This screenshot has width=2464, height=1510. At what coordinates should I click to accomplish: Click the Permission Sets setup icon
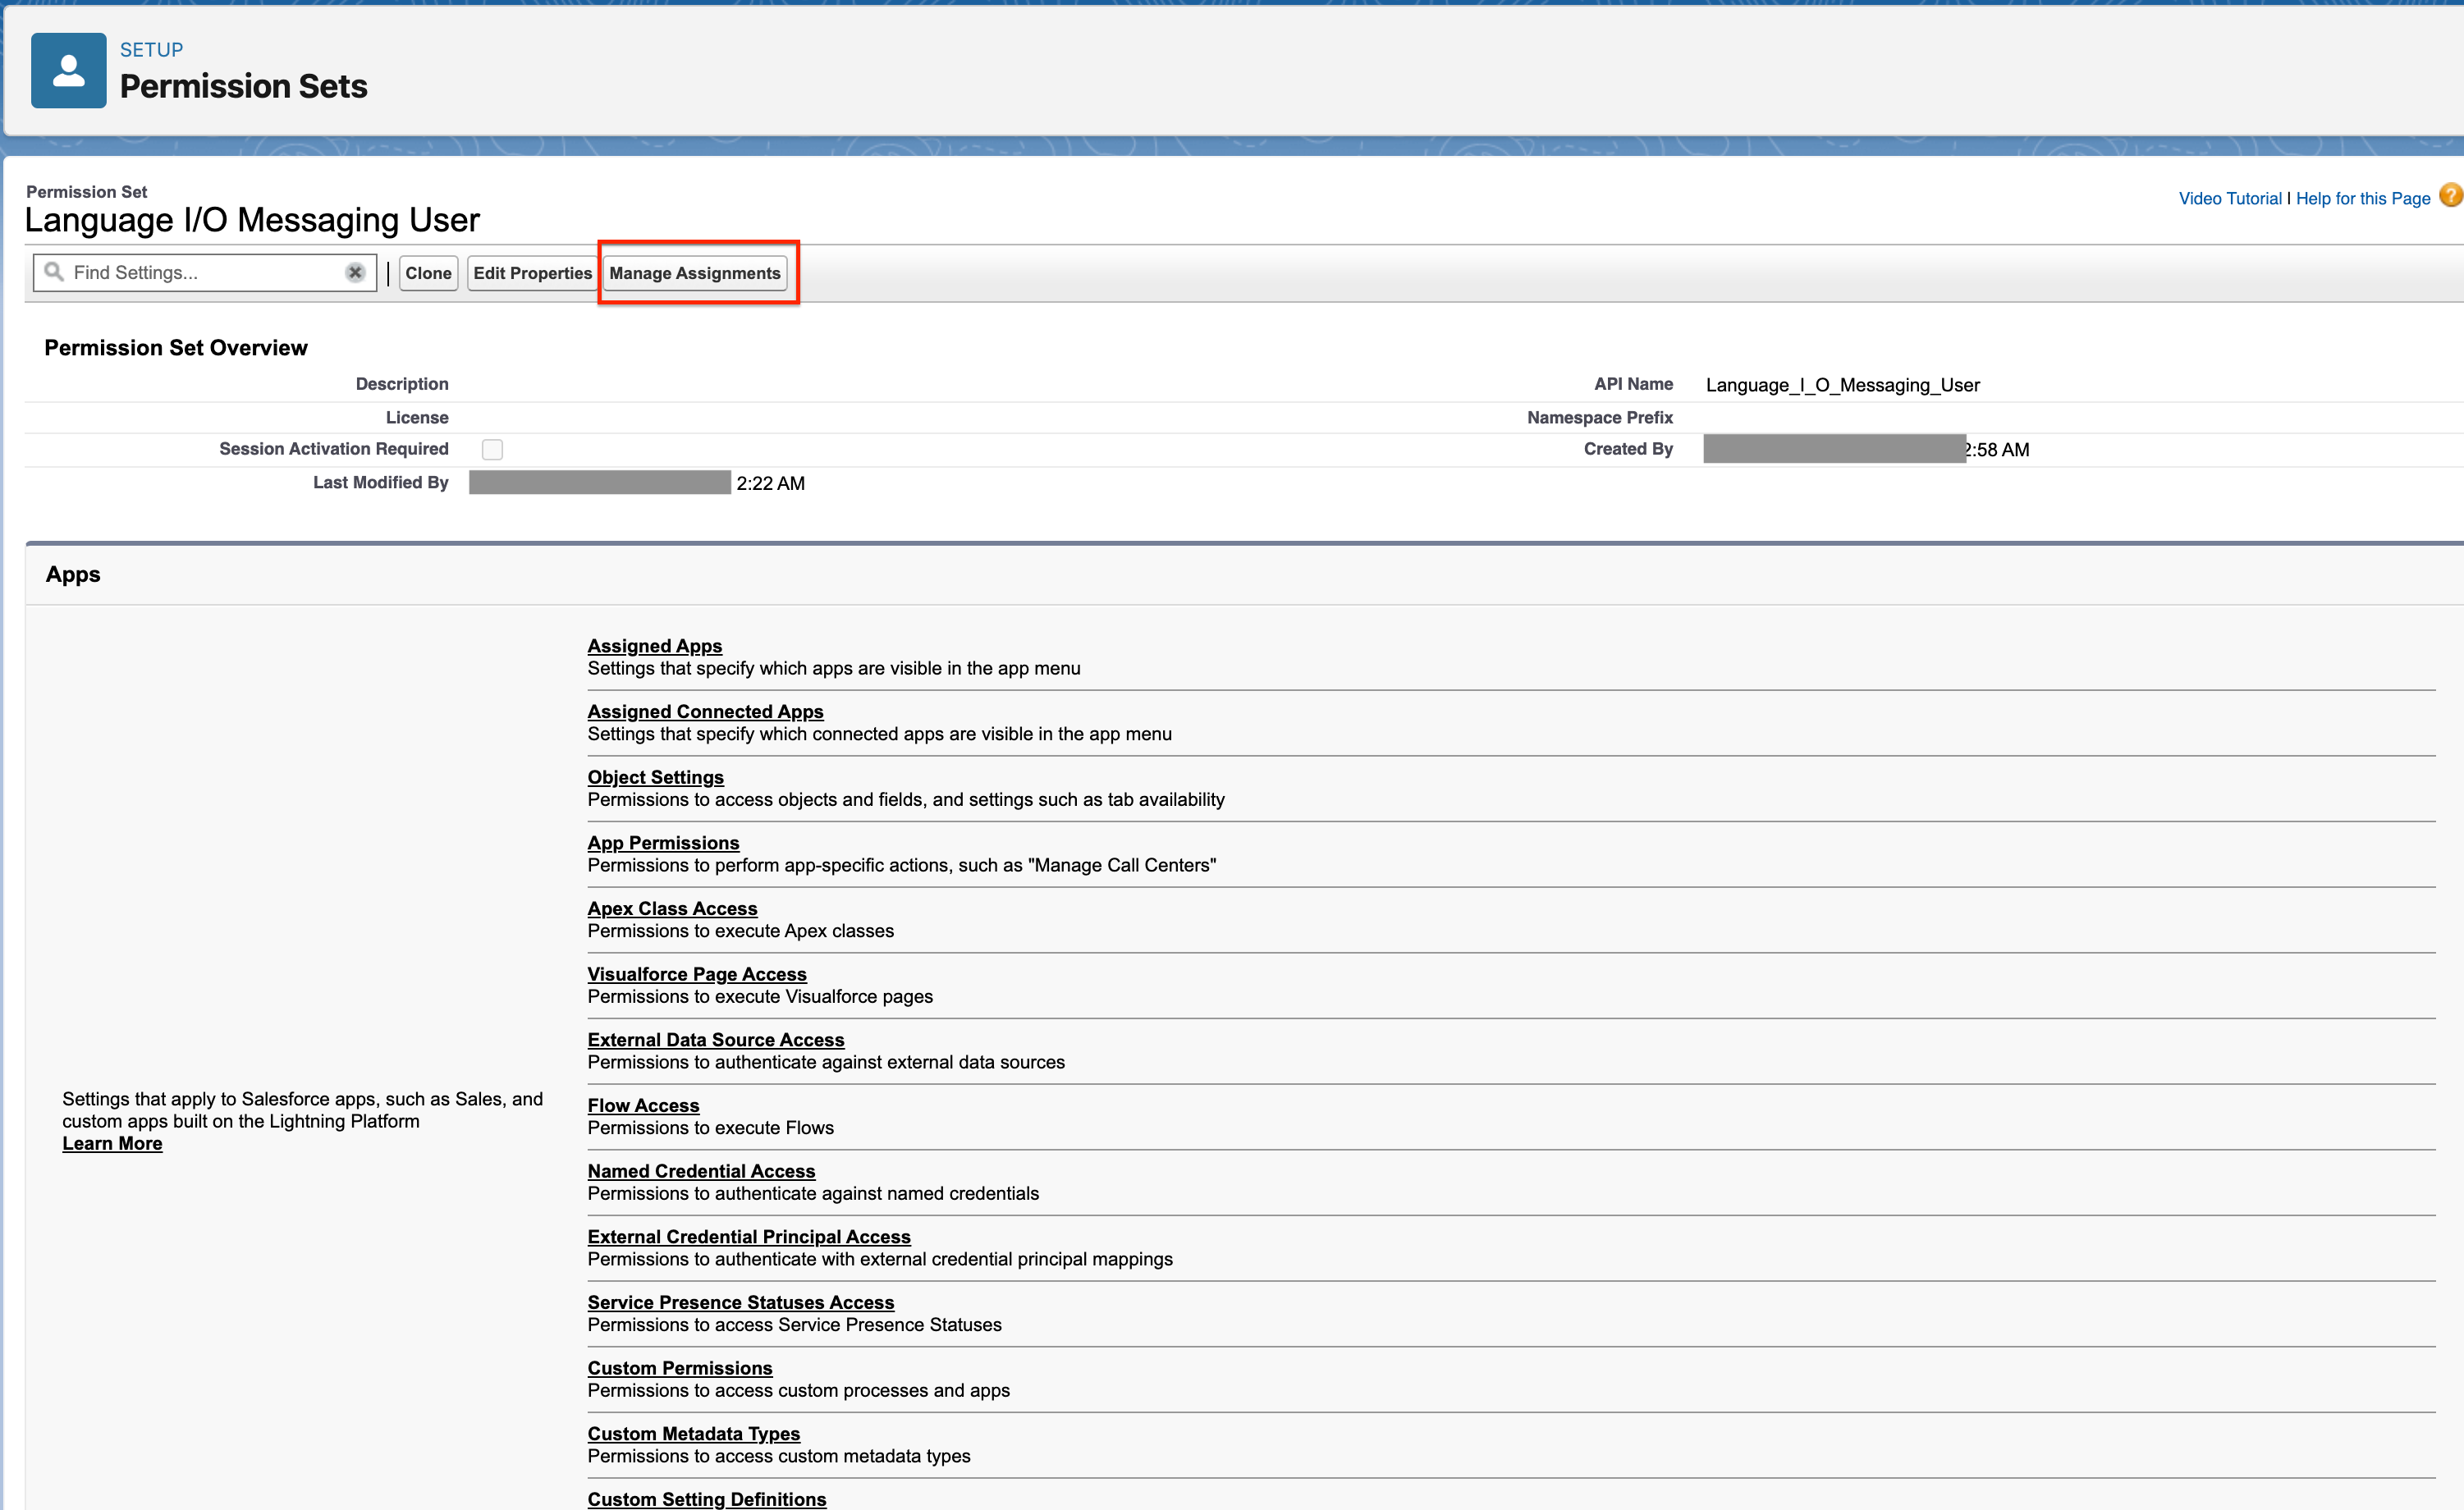68,70
